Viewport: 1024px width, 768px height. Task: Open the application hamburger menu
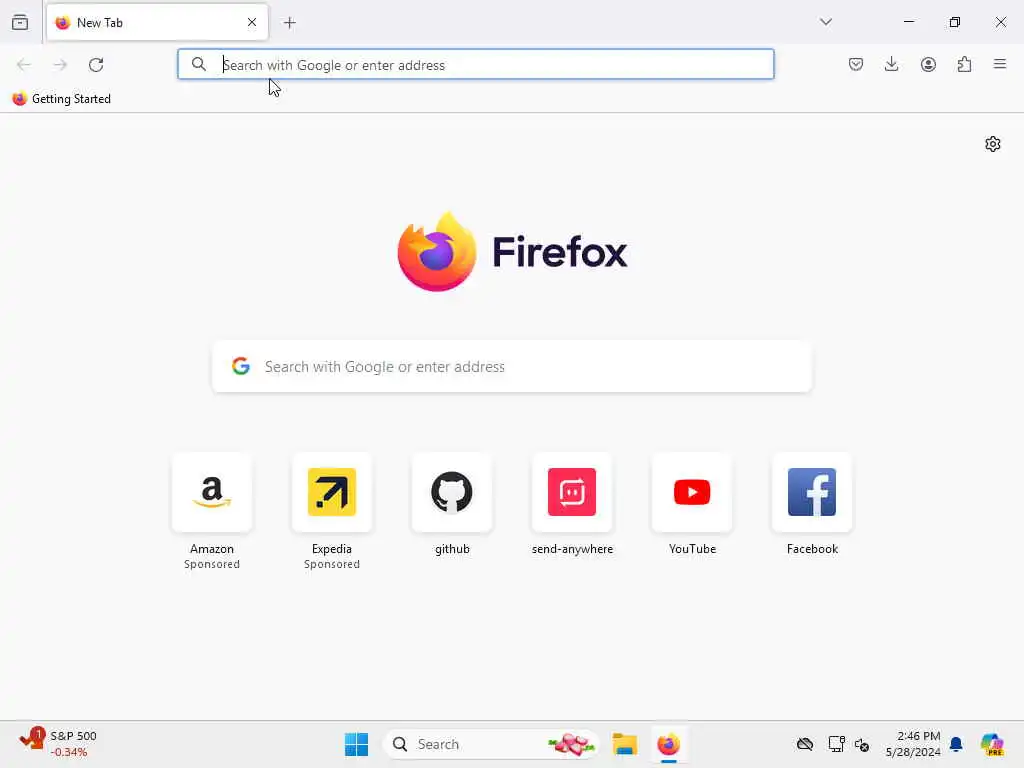click(x=1000, y=64)
